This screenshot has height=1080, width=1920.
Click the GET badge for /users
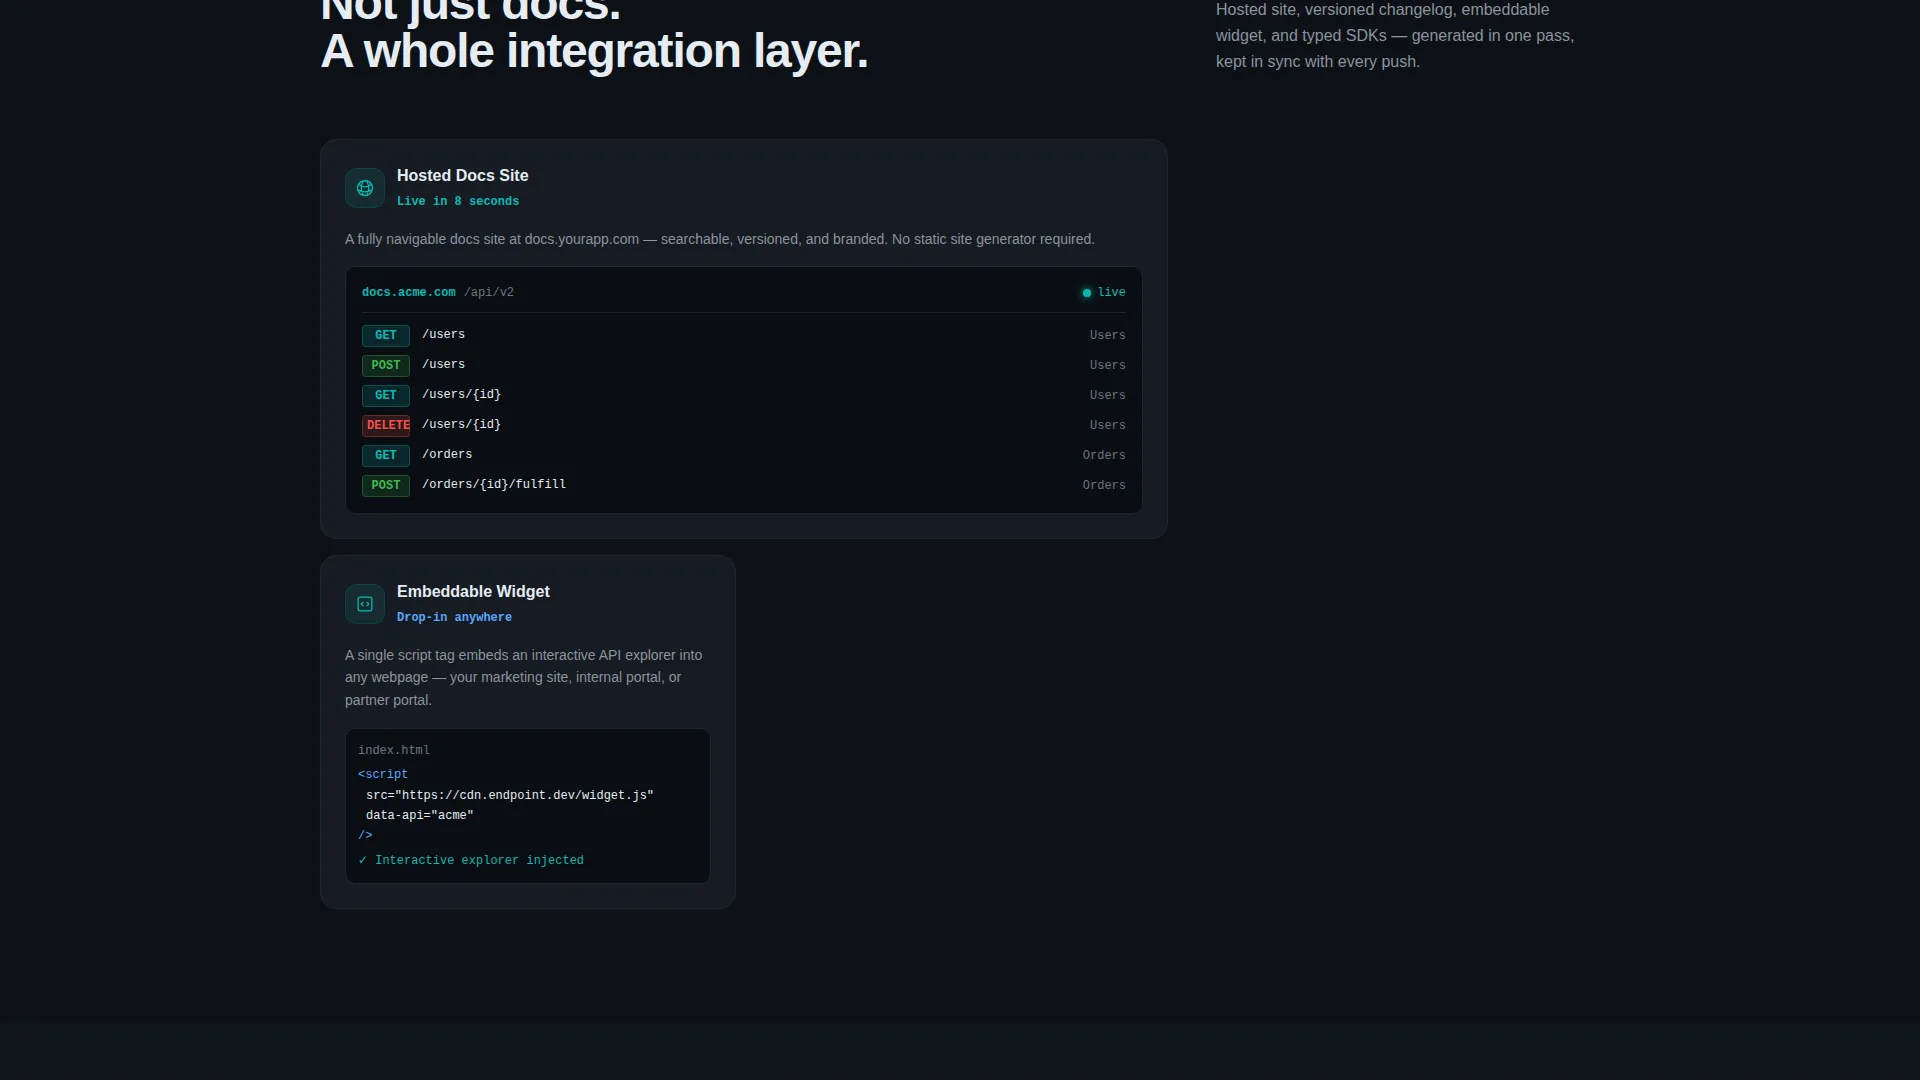(386, 335)
